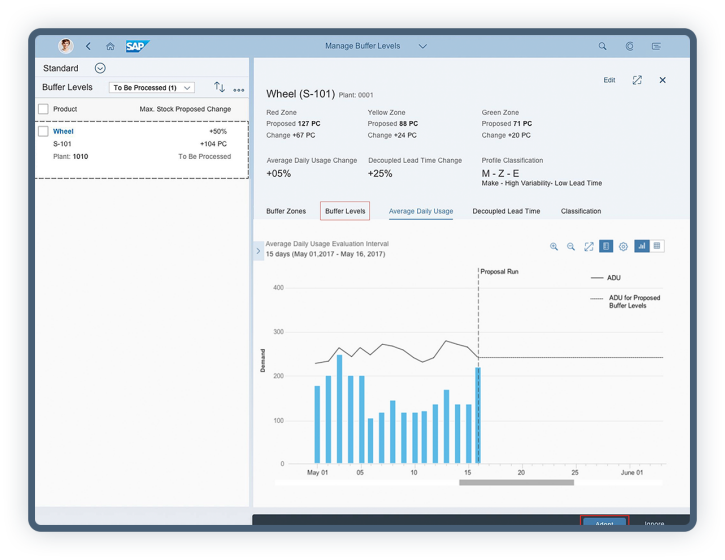Viewport: 725px width, 560px height.
Task: Open the user profile avatar
Action: (x=66, y=46)
